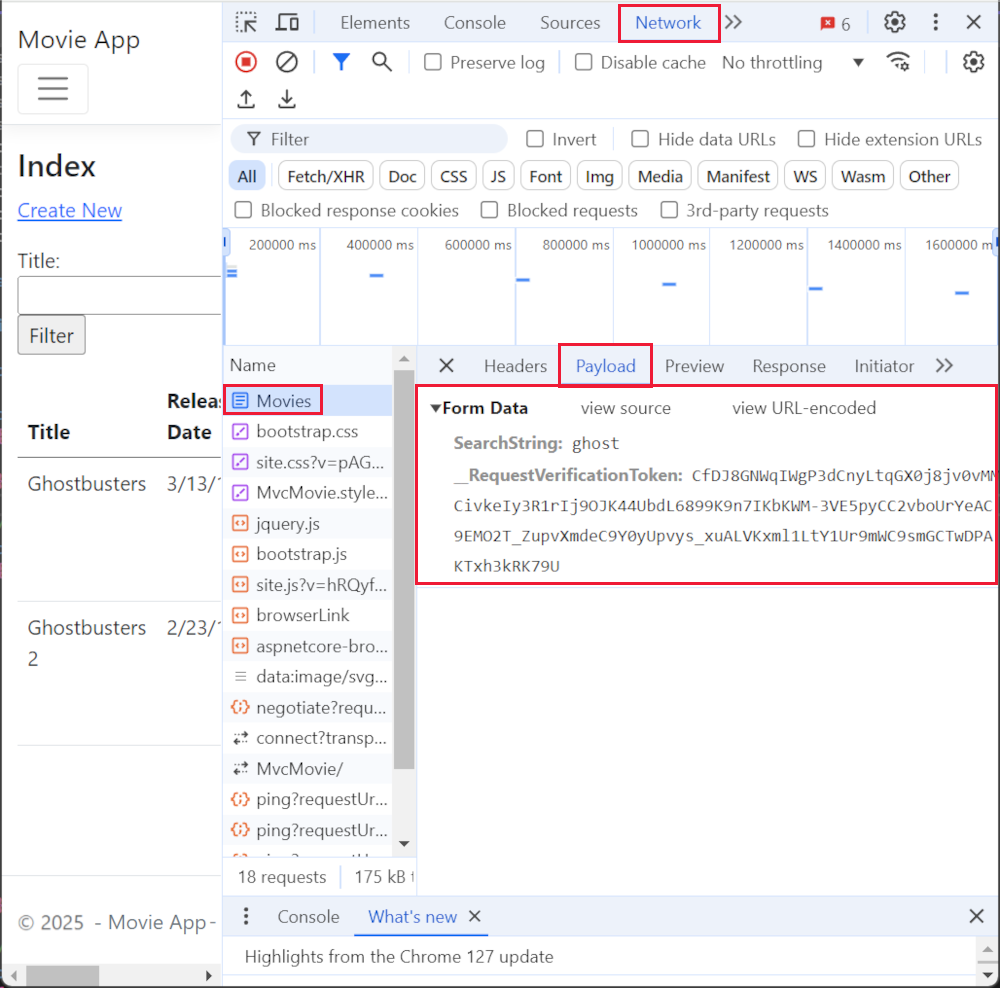Image resolution: width=1000 pixels, height=988 pixels.
Task: Close the What's new drawer tab
Action: click(474, 917)
